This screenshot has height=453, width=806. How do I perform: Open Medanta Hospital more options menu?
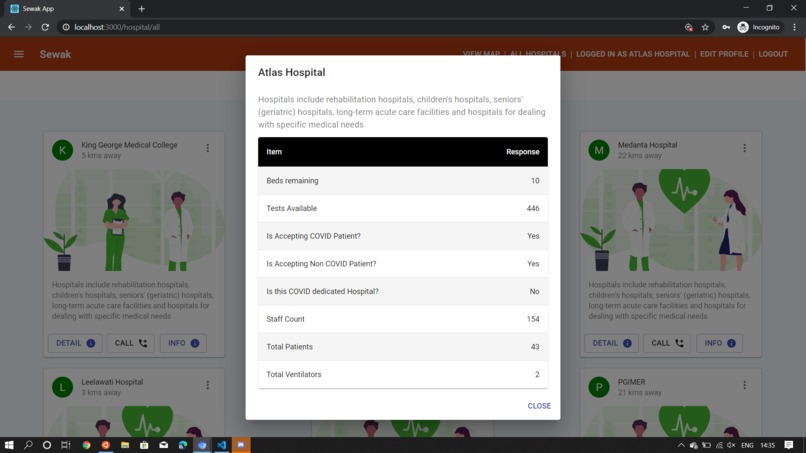tap(744, 148)
